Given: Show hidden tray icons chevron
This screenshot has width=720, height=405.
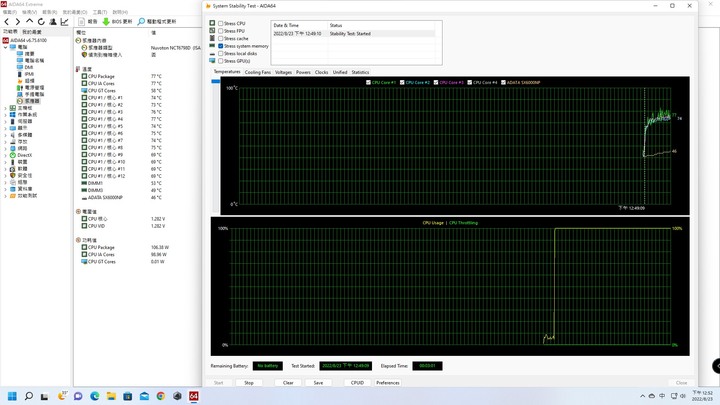Looking at the screenshot, I should [x=642, y=396].
